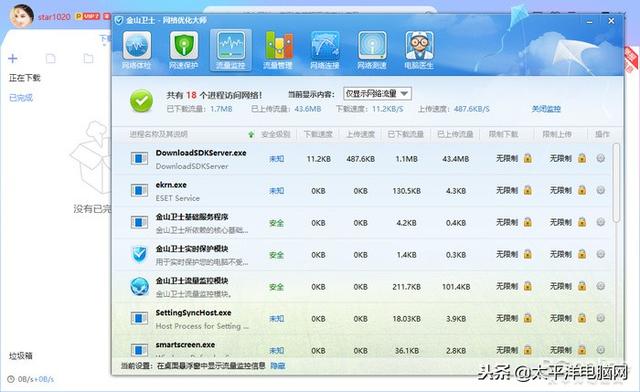Open the 网络测速 speed test icon

[x=372, y=50]
